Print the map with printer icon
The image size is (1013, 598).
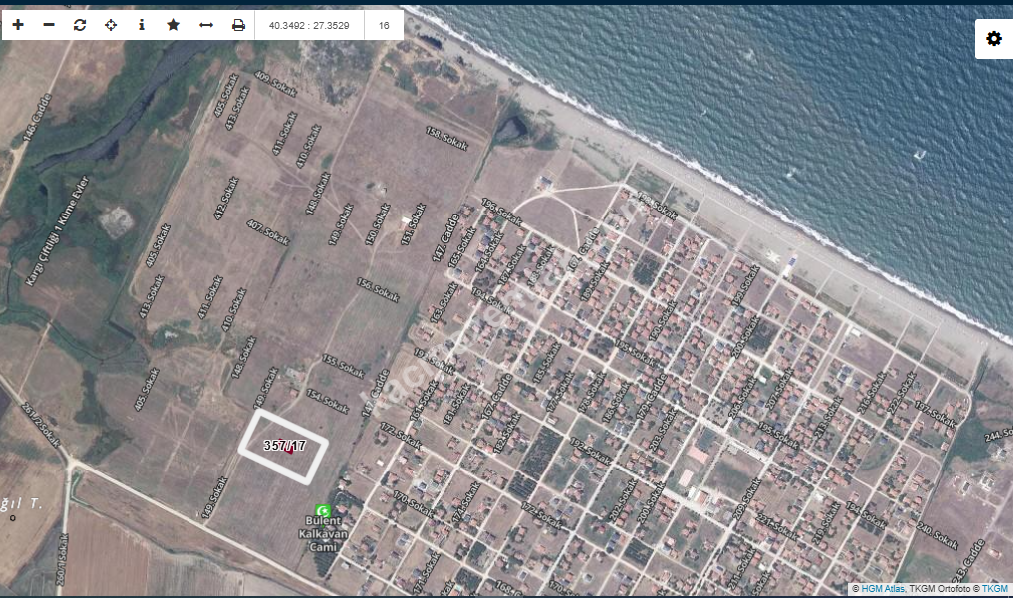pos(238,25)
